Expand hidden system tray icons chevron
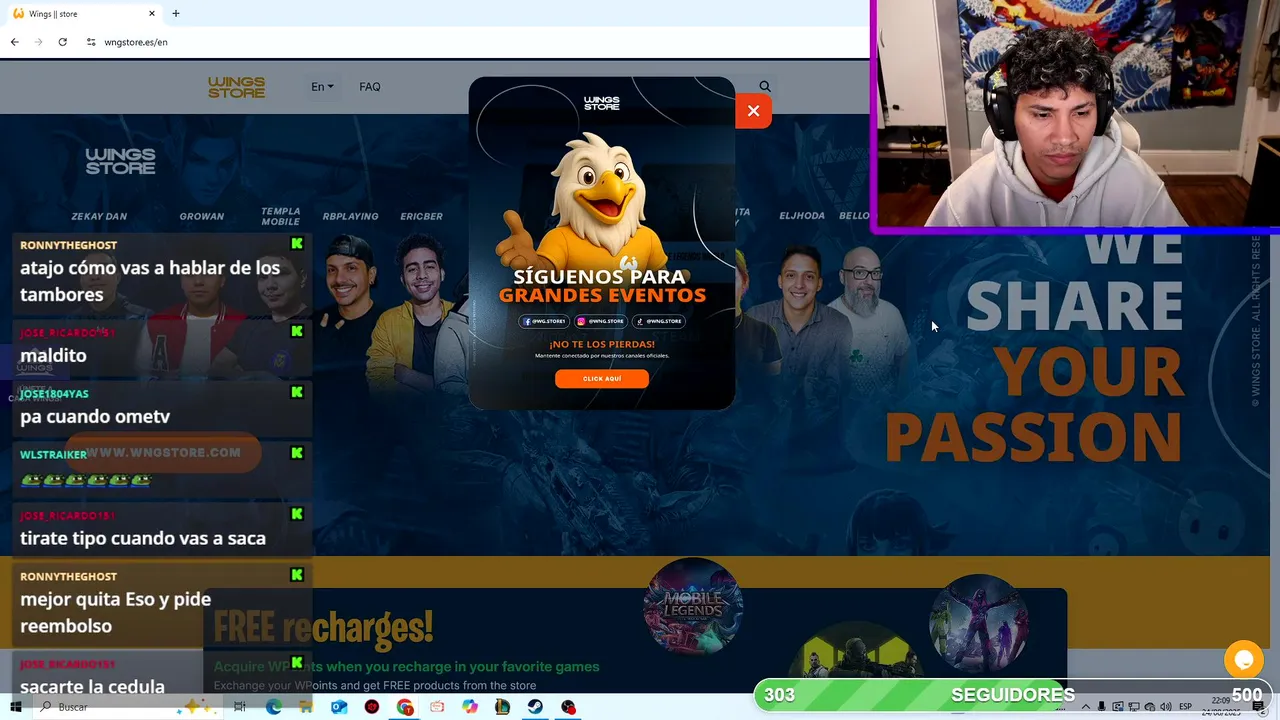The image size is (1280, 720). [x=1085, y=707]
